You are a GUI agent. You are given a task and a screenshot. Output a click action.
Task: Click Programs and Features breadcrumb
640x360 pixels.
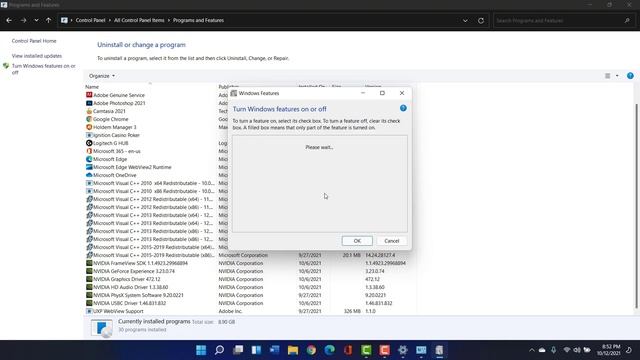198,20
